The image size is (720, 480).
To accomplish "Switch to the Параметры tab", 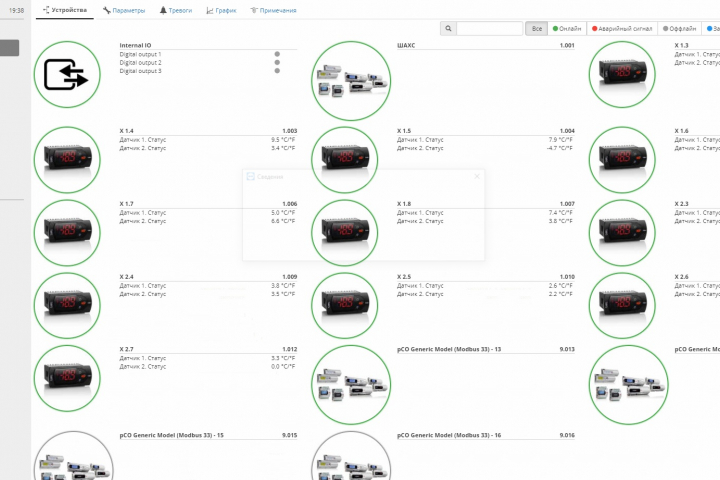I will tap(124, 10).
